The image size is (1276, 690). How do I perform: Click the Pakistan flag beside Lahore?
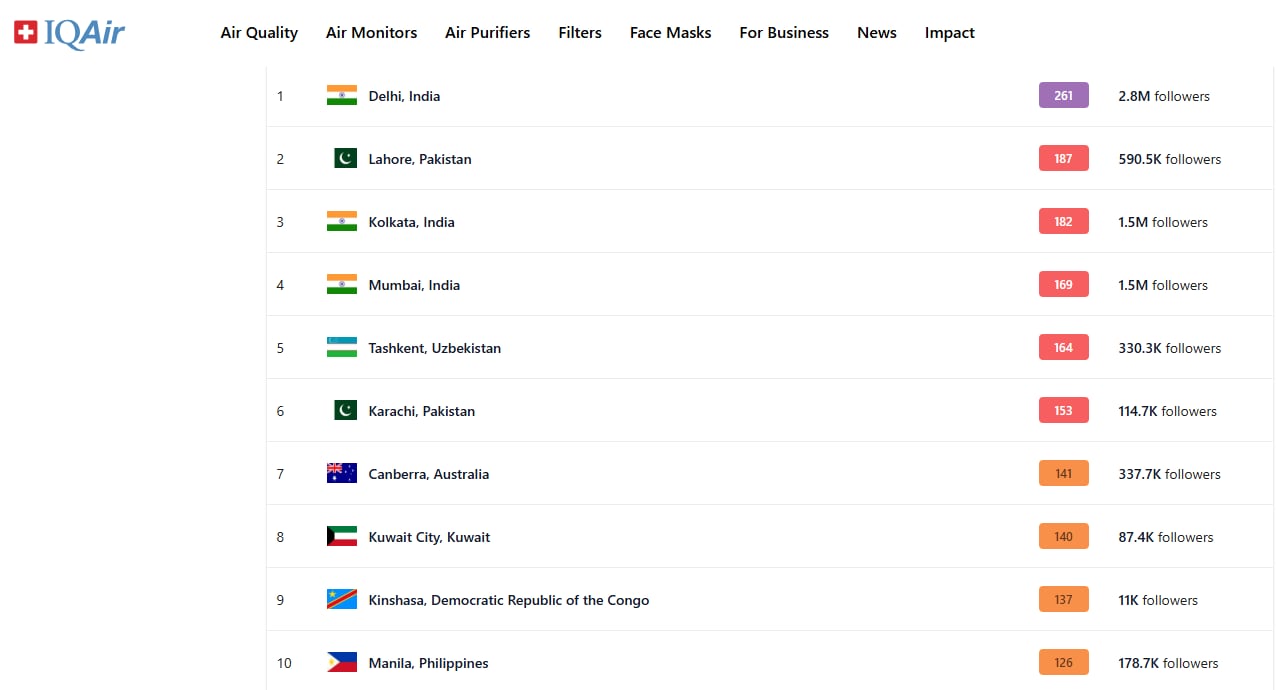[345, 159]
